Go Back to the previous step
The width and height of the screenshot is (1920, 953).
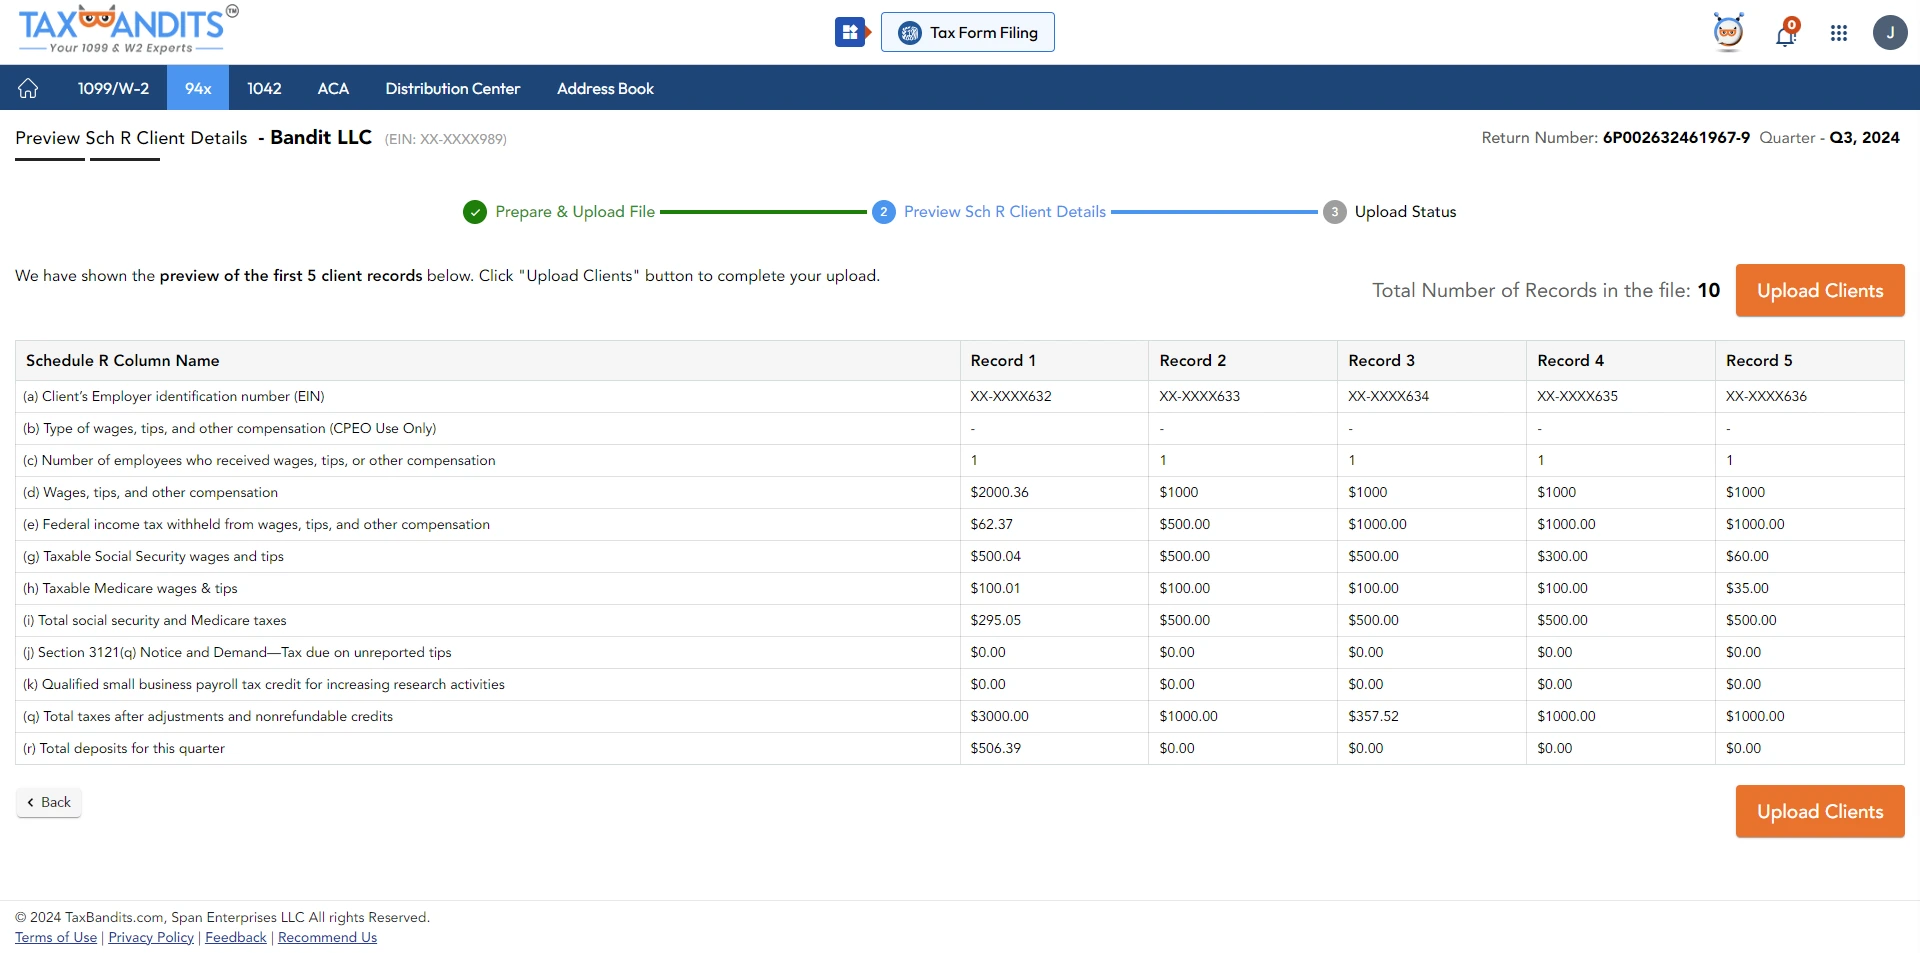point(49,802)
